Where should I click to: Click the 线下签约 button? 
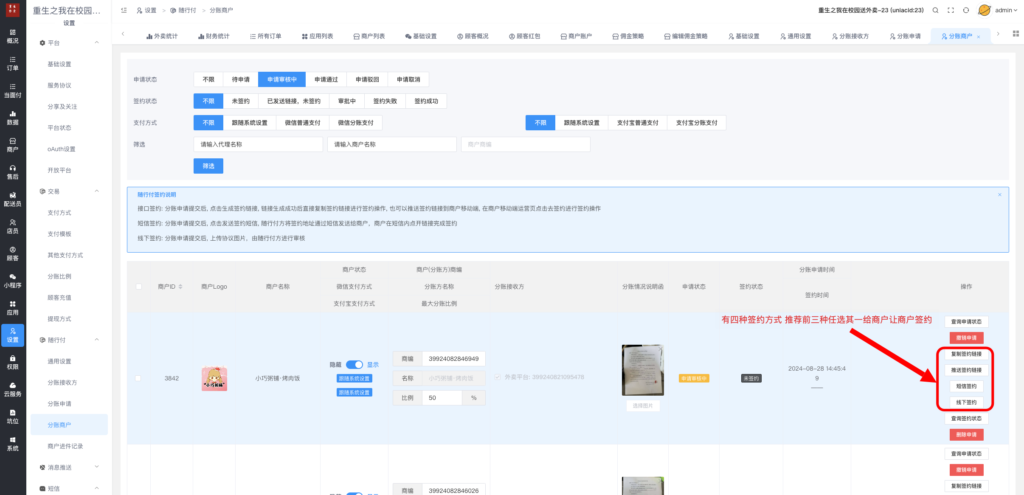966,402
